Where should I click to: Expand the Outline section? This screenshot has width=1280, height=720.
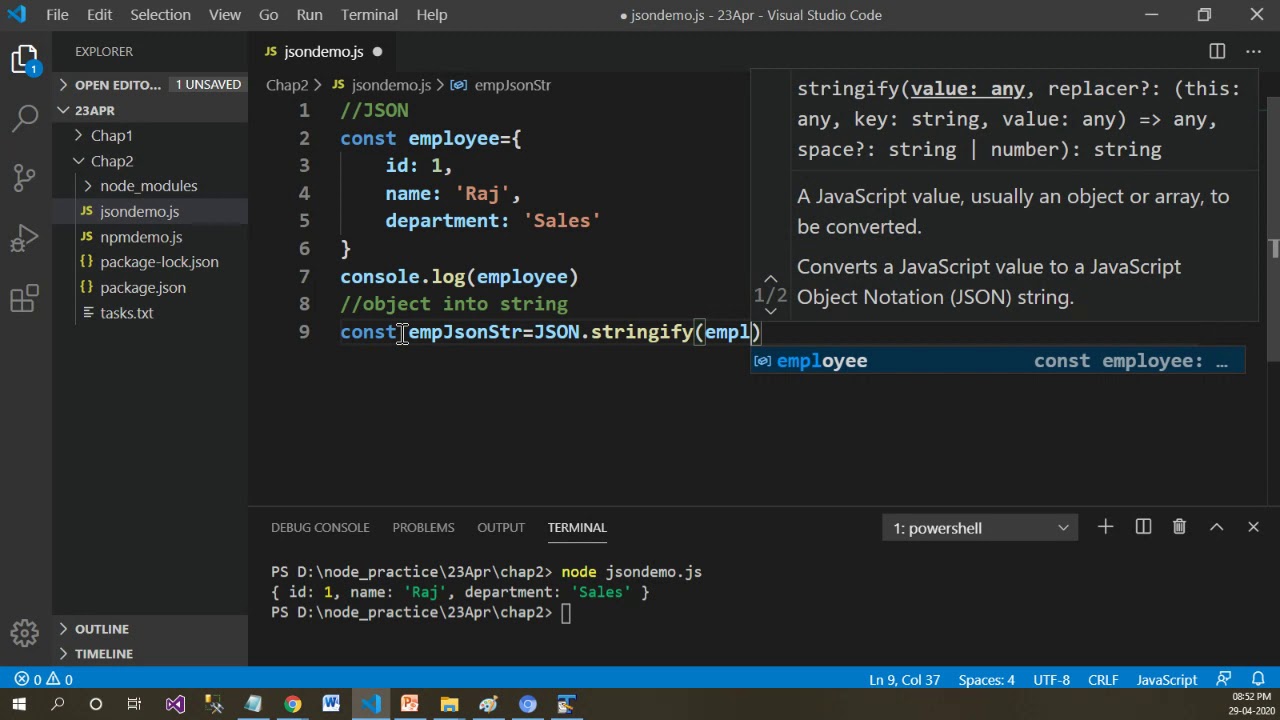(x=150, y=629)
